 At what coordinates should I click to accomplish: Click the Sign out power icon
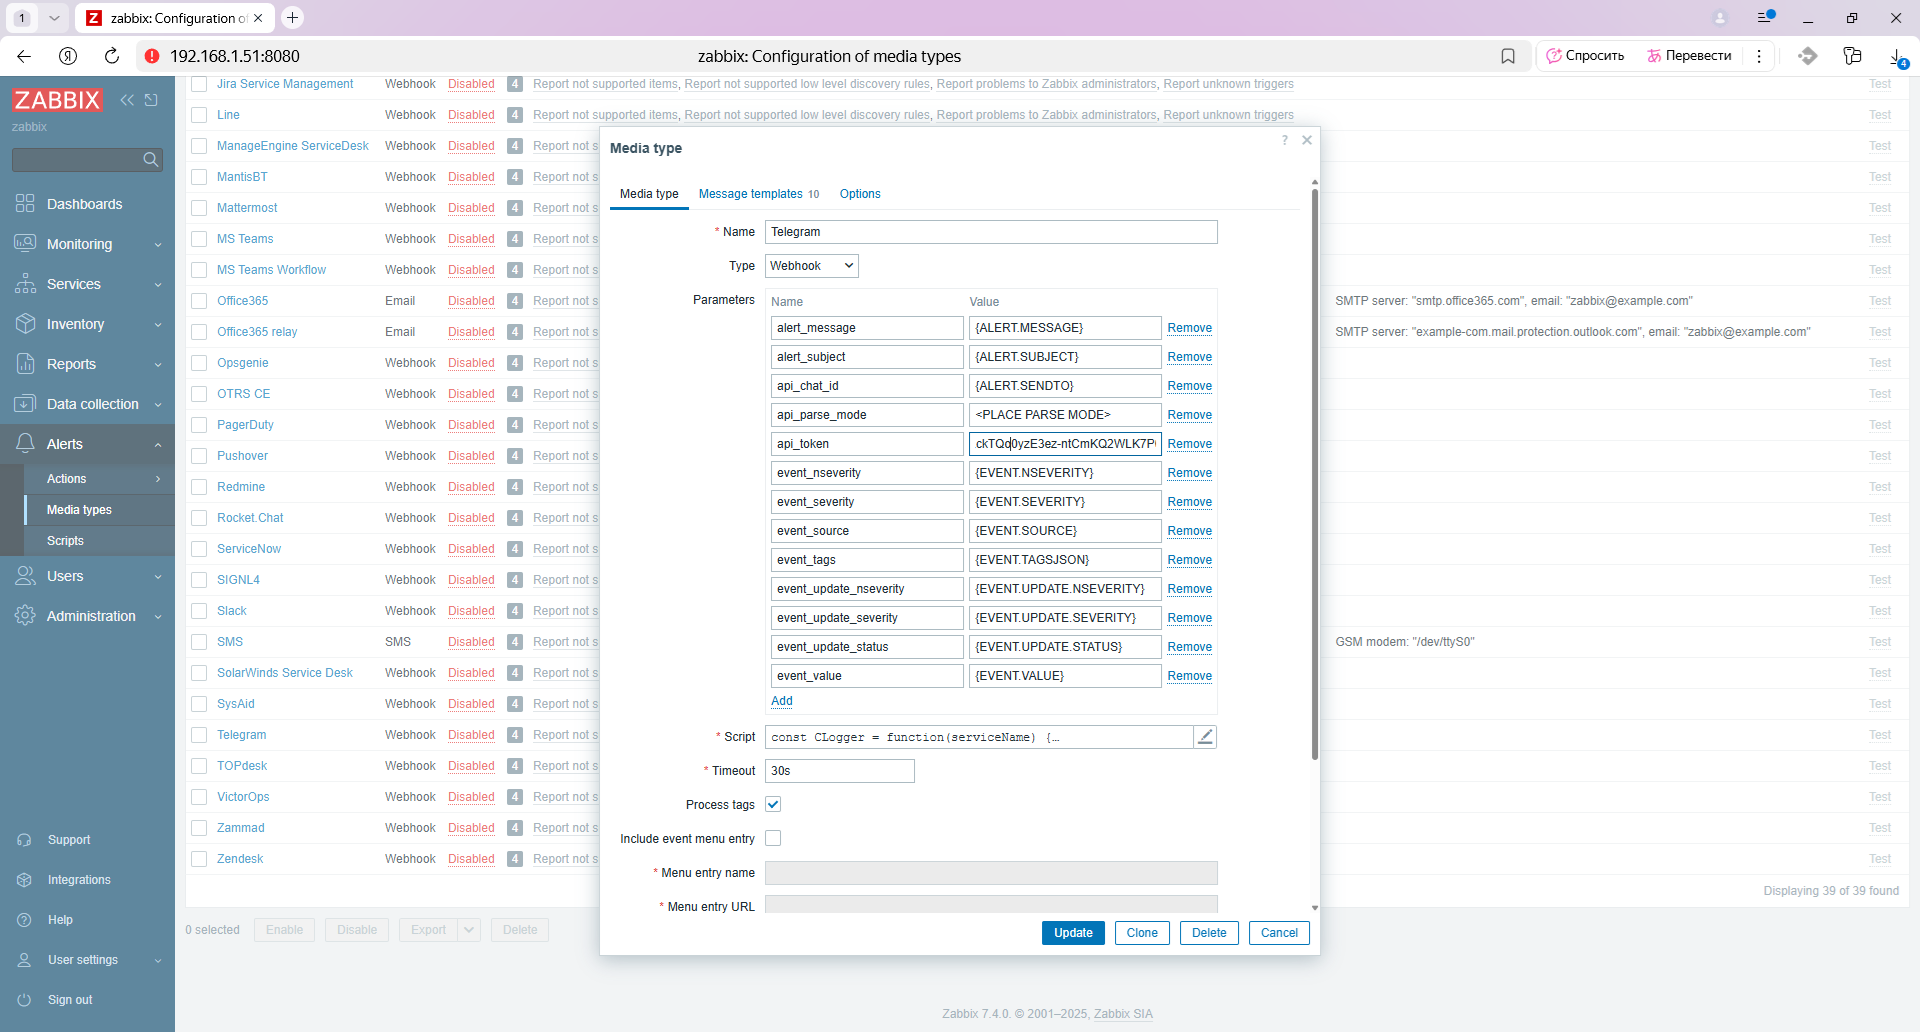25,1000
